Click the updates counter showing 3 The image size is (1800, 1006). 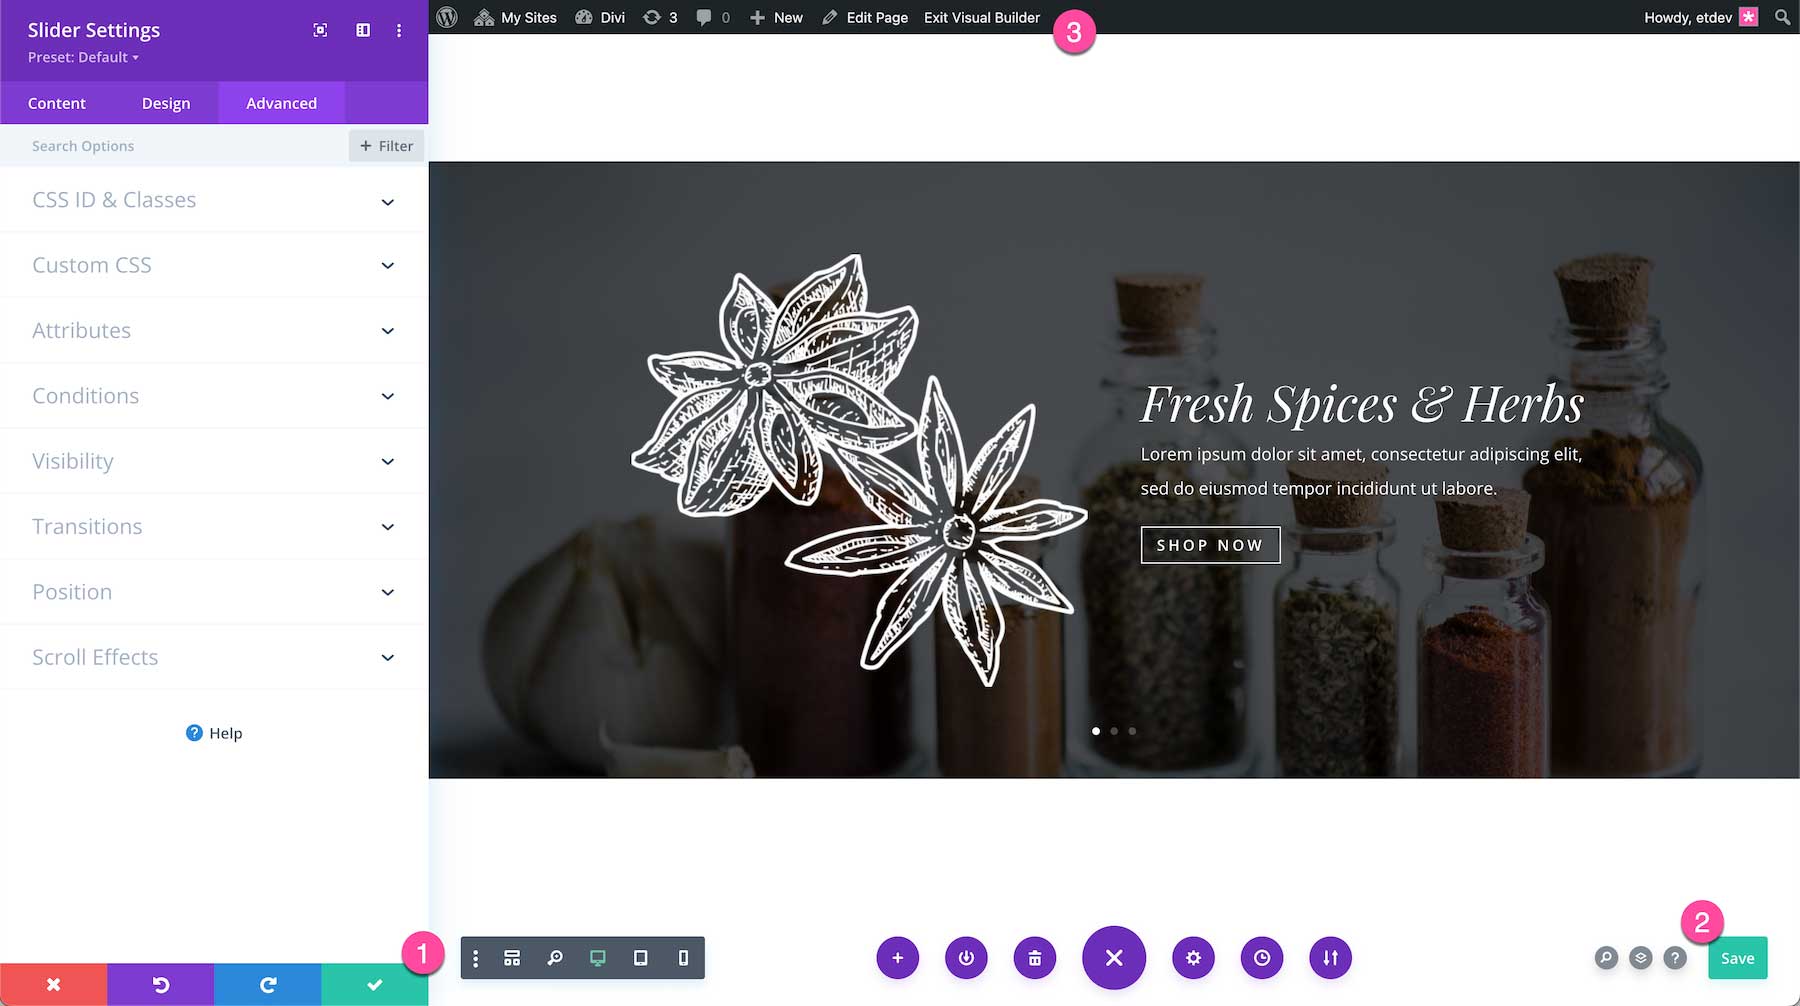pyautogui.click(x=660, y=17)
